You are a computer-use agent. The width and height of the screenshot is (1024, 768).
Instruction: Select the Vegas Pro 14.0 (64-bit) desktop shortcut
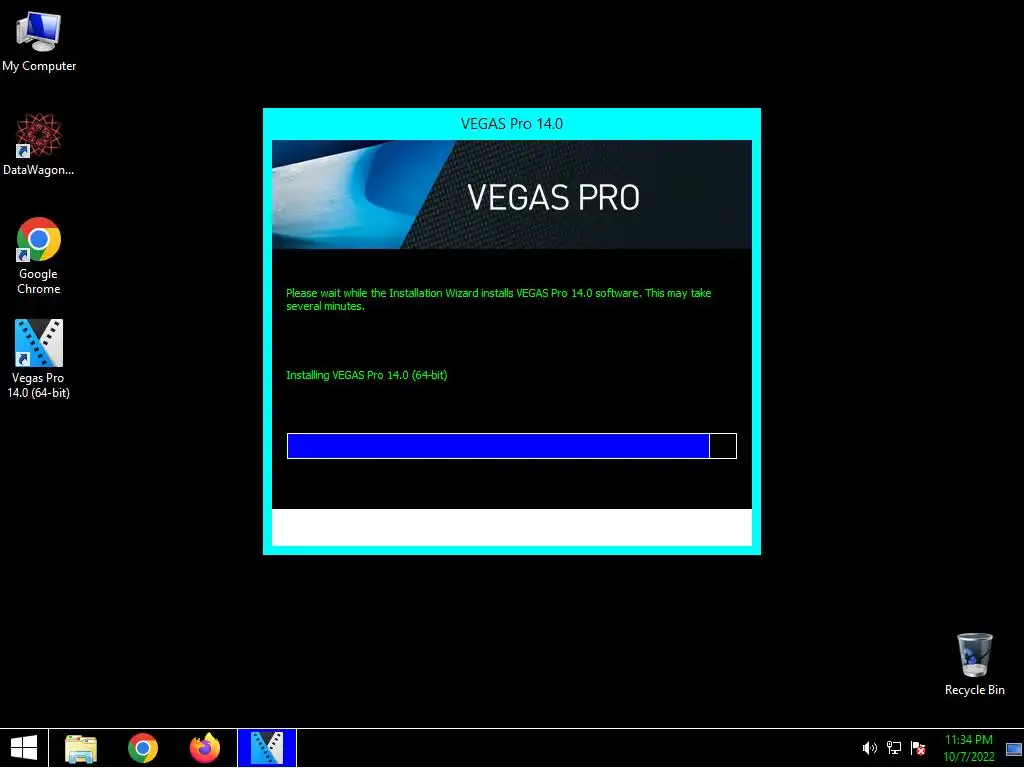point(39,359)
